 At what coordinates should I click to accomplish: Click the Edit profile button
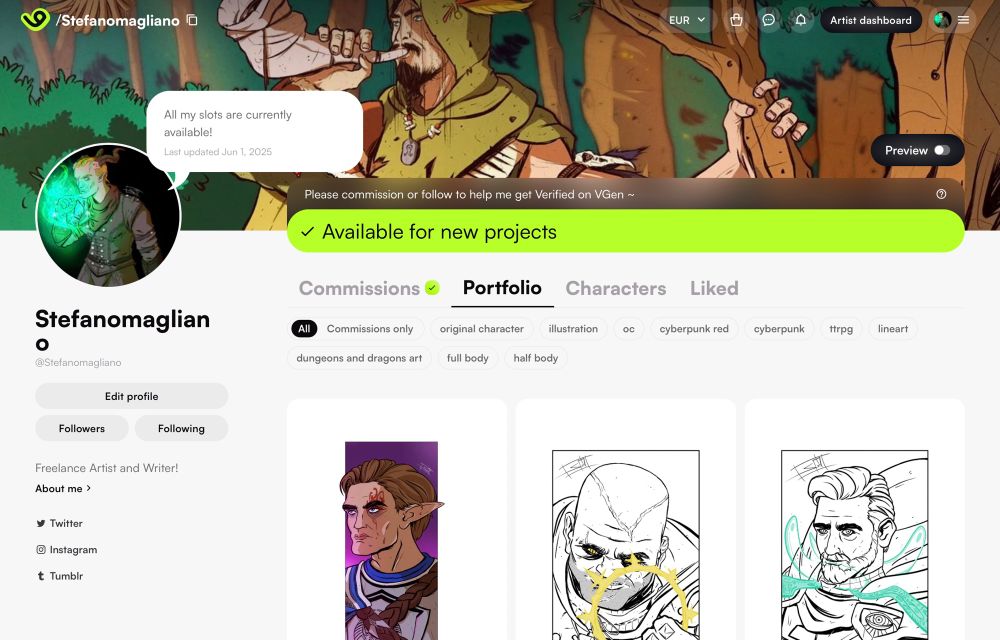pyautogui.click(x=131, y=396)
